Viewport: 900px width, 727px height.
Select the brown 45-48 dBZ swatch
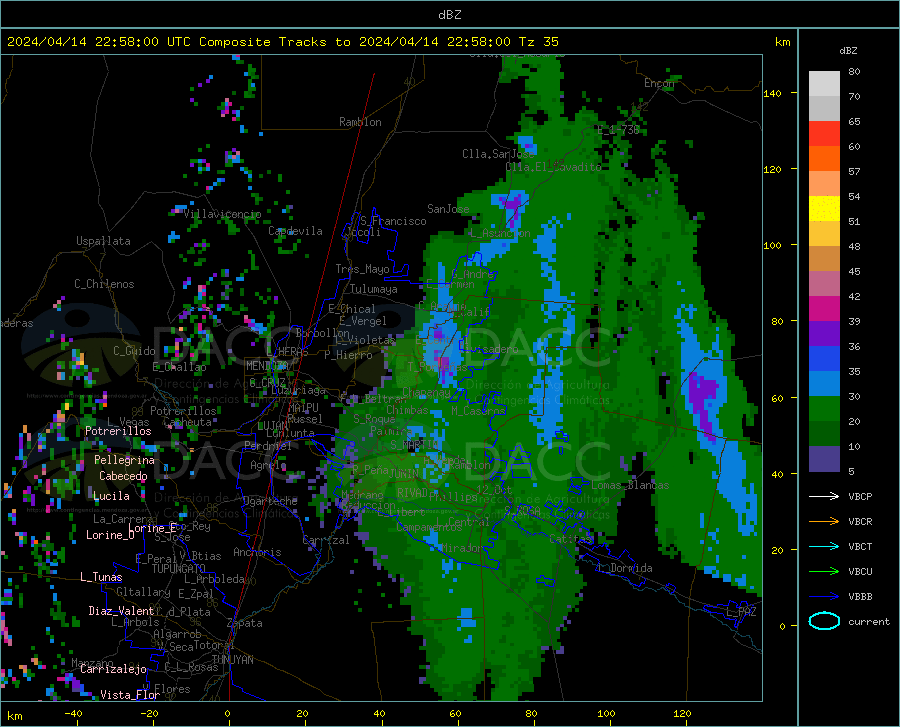(x=824, y=259)
